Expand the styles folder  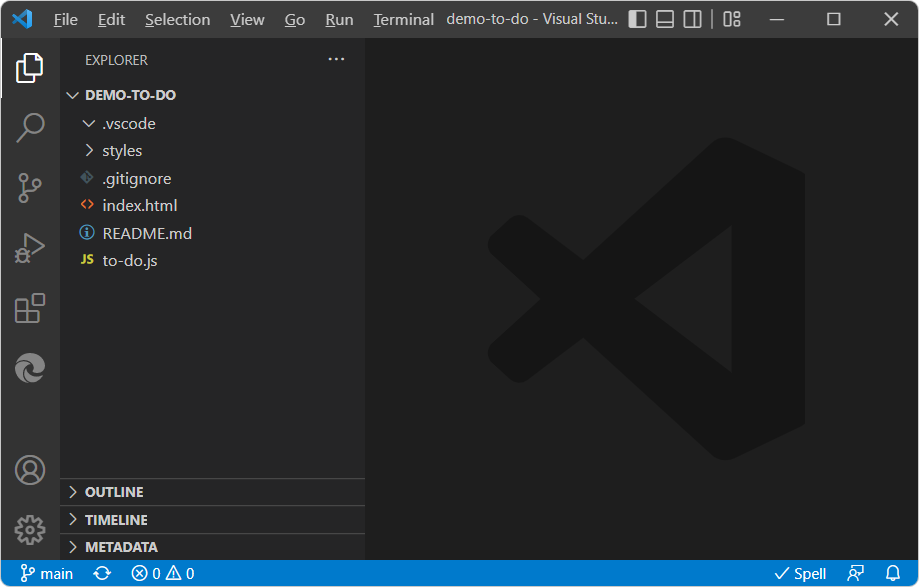[122, 151]
